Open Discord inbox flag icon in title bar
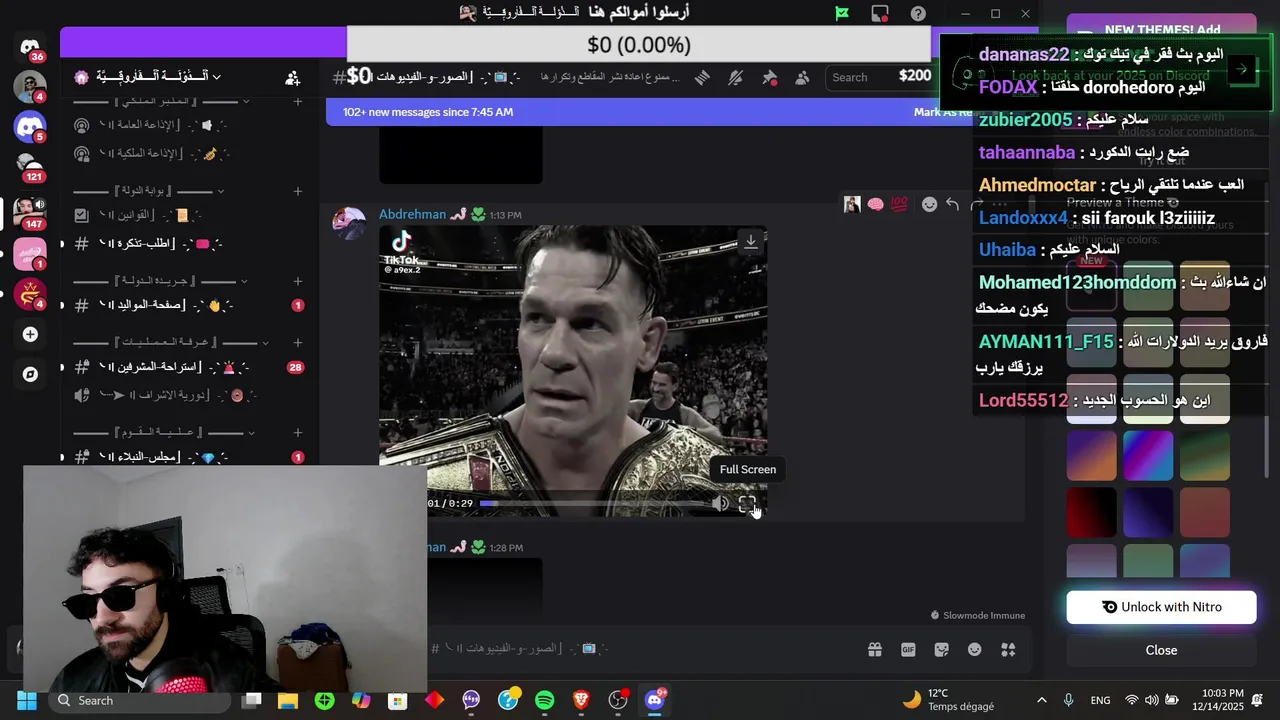 [x=842, y=13]
